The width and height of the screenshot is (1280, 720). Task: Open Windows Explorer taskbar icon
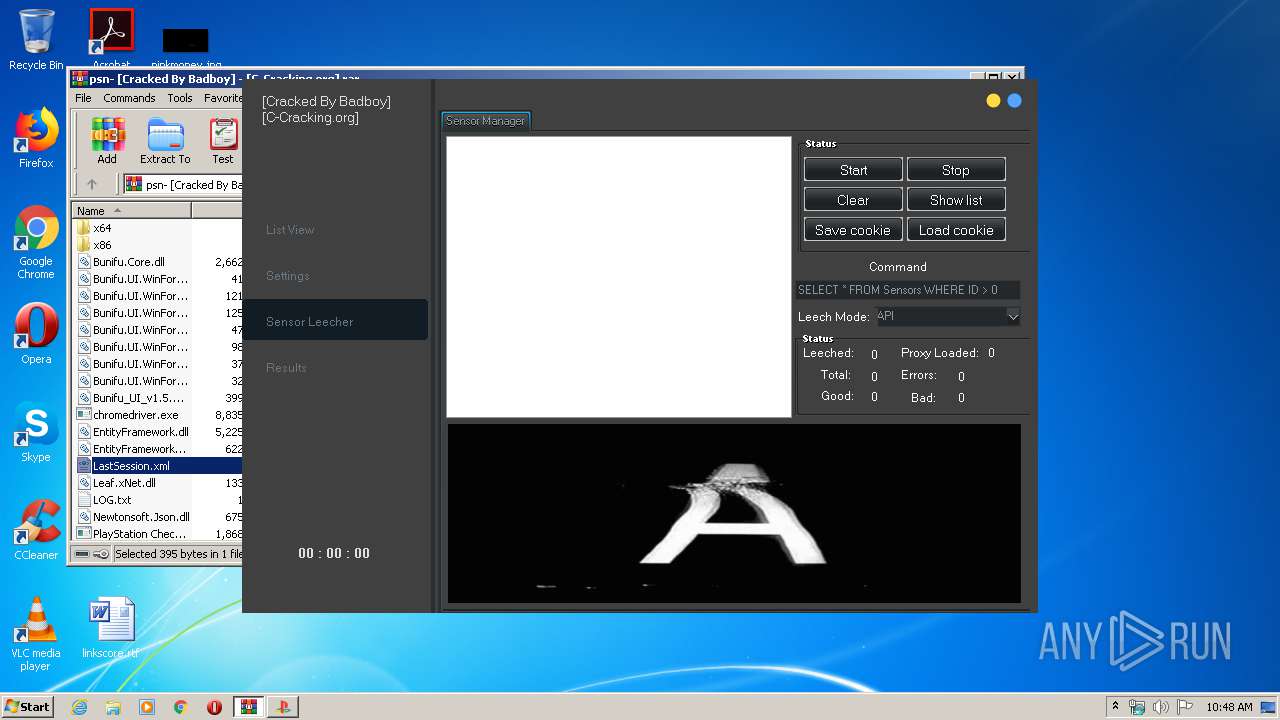[113, 707]
